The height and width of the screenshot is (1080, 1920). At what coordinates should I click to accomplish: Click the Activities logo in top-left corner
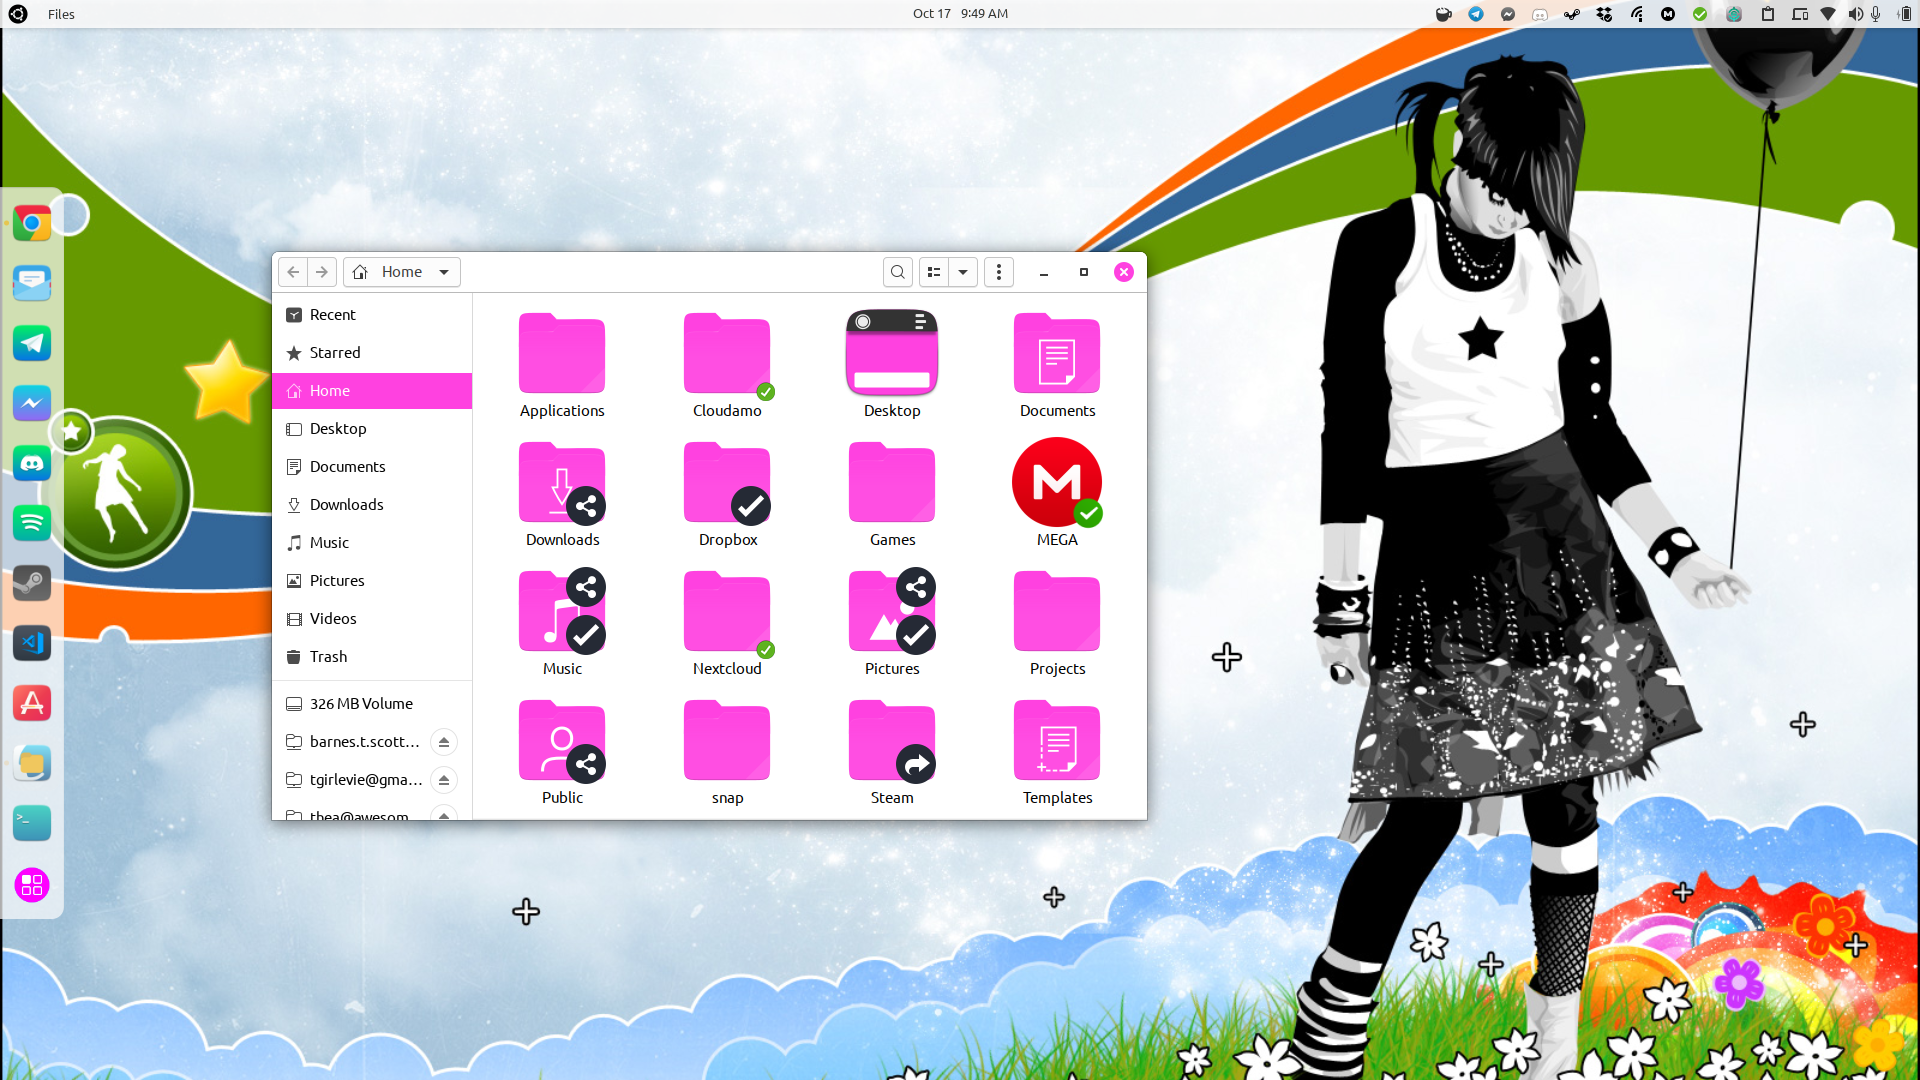(x=18, y=14)
